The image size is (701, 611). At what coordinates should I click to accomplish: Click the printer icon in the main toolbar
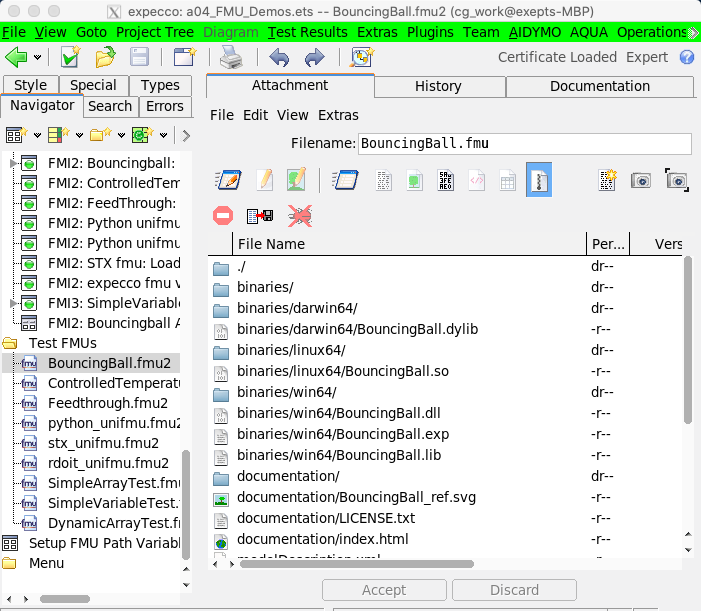tap(231, 57)
